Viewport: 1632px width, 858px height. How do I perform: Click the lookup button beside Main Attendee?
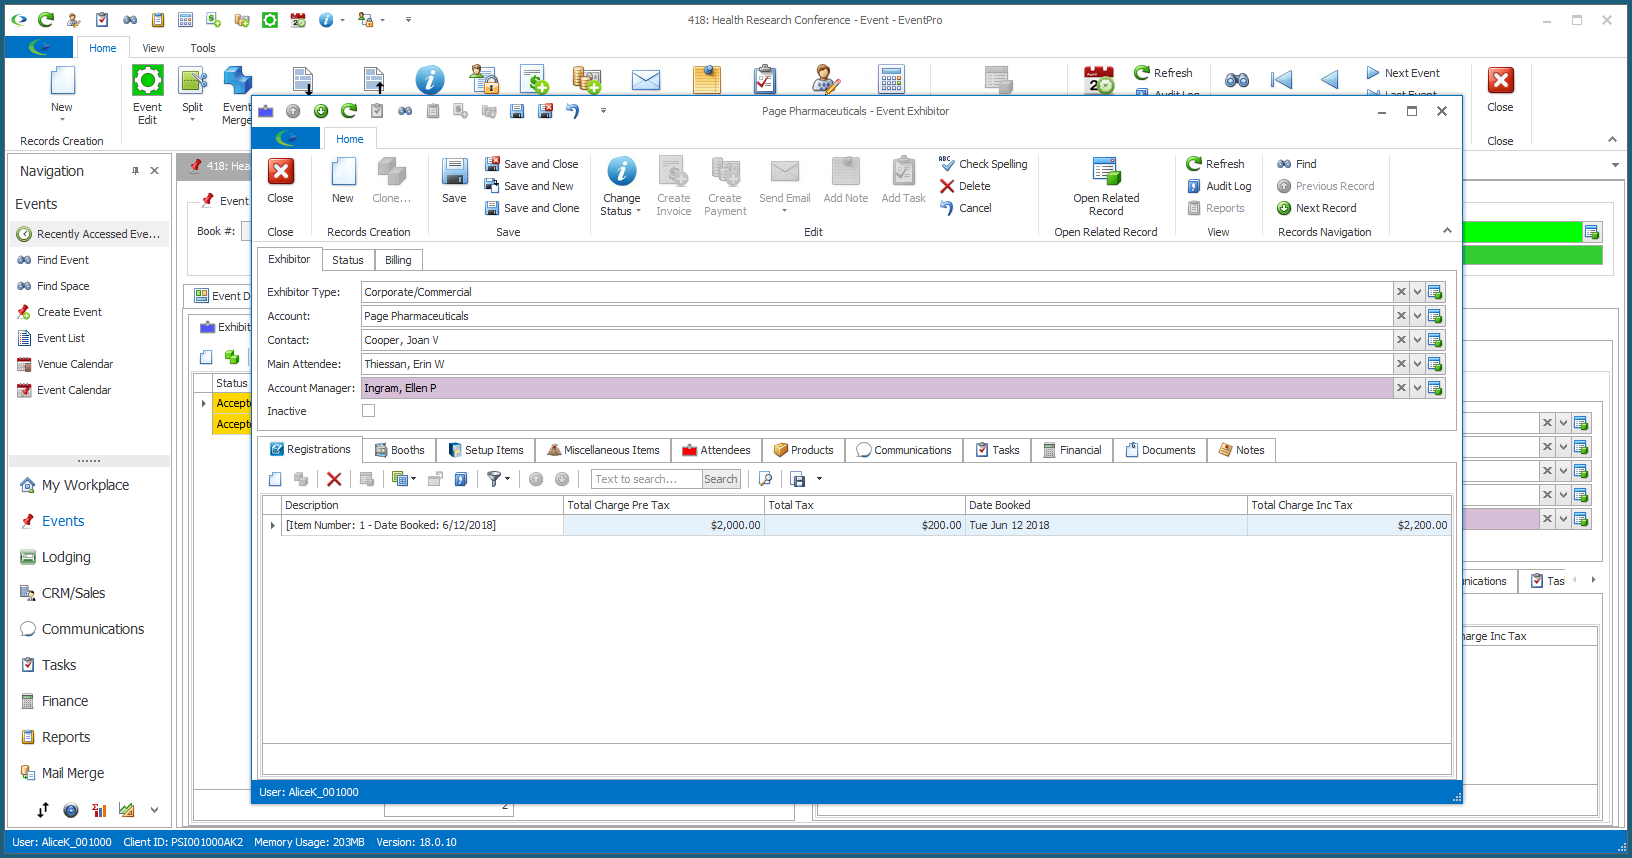1435,364
